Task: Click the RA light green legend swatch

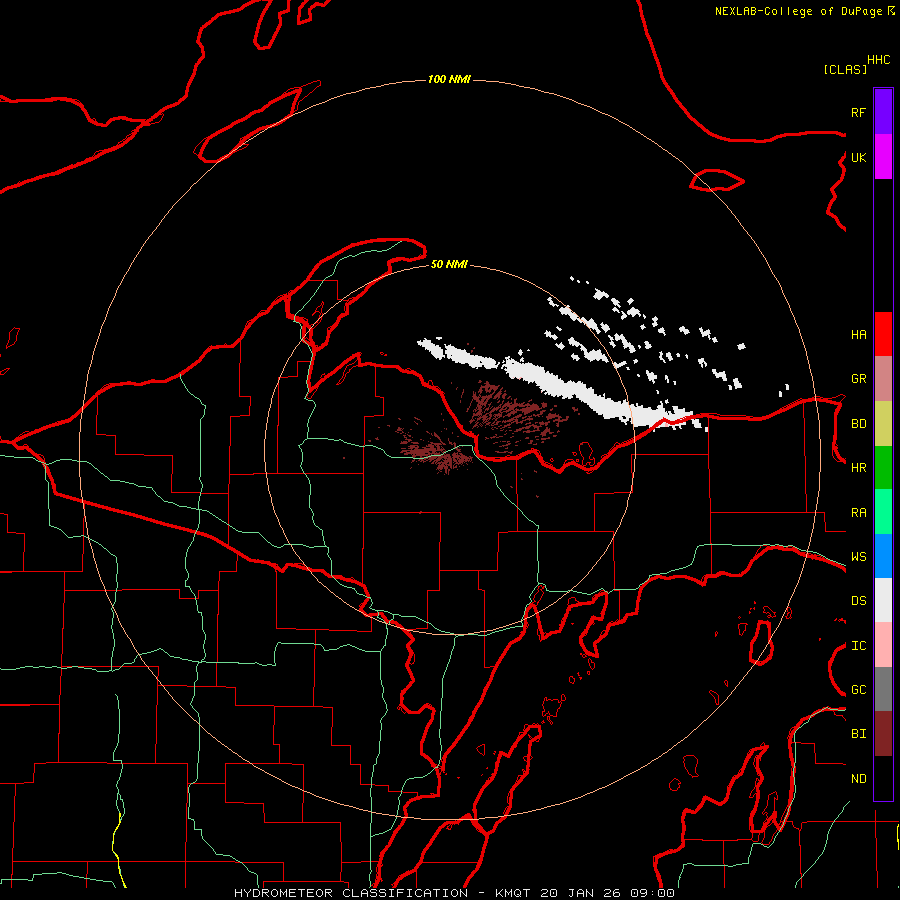Action: tap(883, 513)
